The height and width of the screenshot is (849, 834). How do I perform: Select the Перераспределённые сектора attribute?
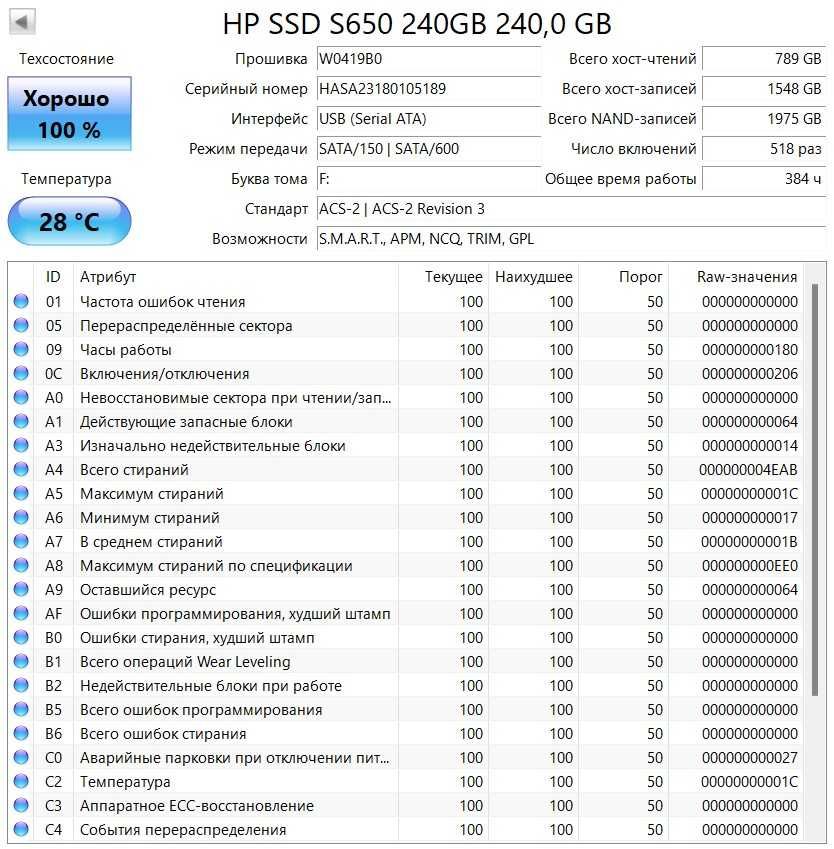point(406,325)
